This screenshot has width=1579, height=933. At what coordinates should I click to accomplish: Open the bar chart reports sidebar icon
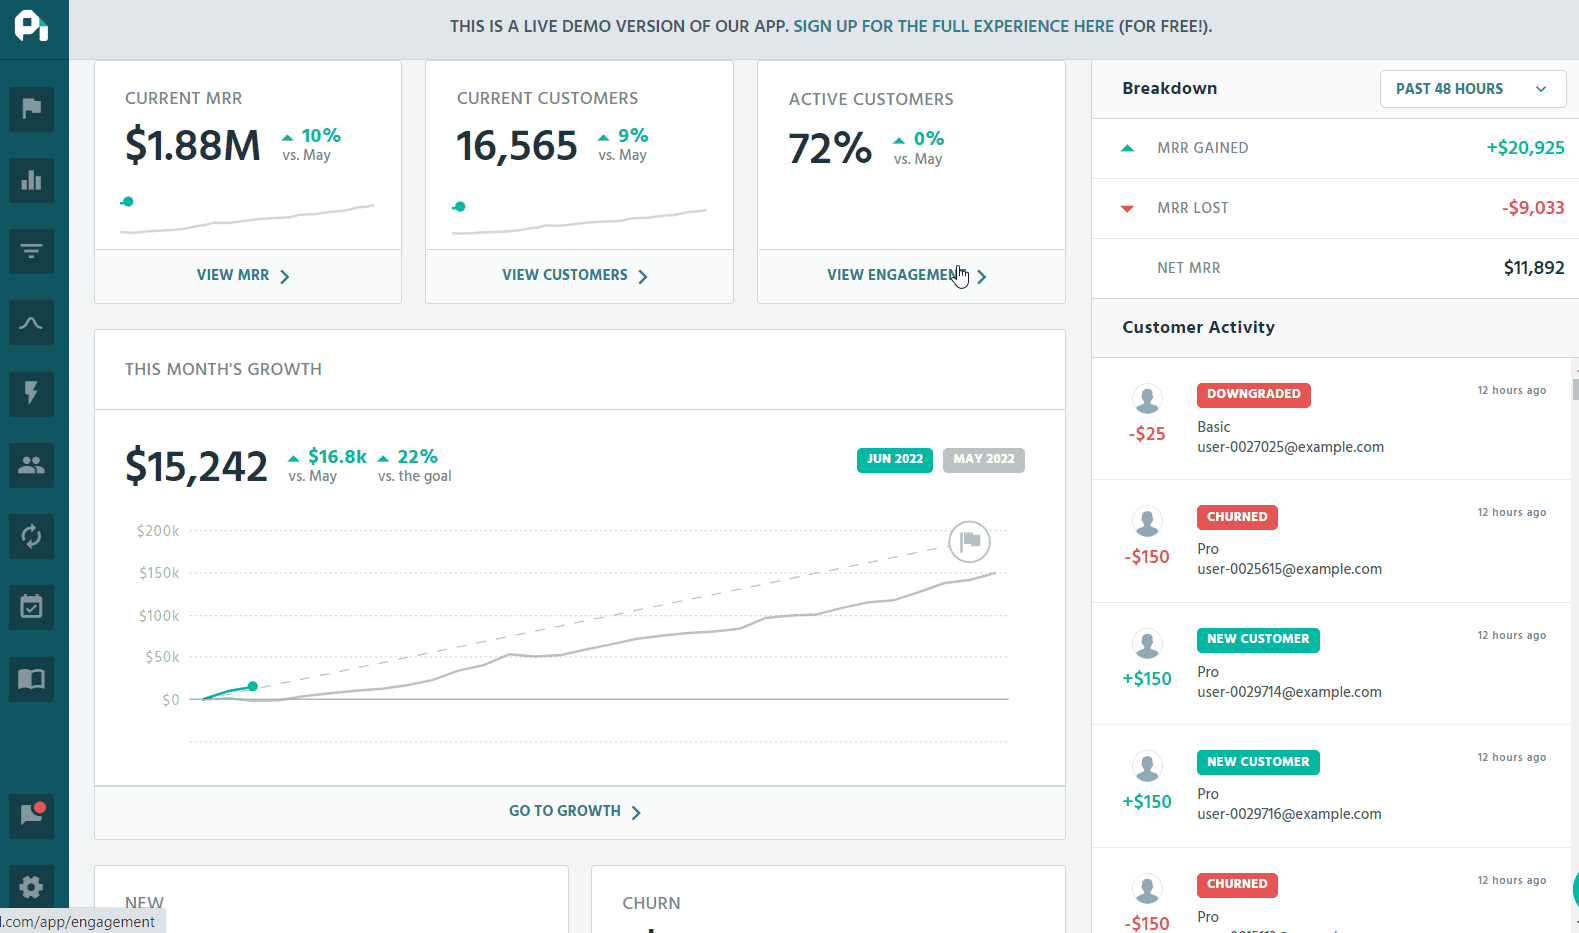31,180
